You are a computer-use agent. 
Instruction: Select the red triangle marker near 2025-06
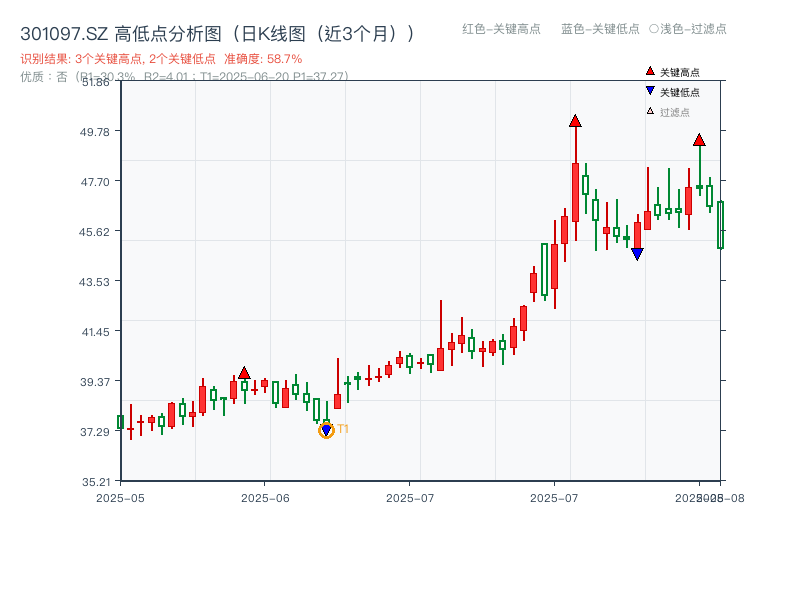click(x=245, y=371)
